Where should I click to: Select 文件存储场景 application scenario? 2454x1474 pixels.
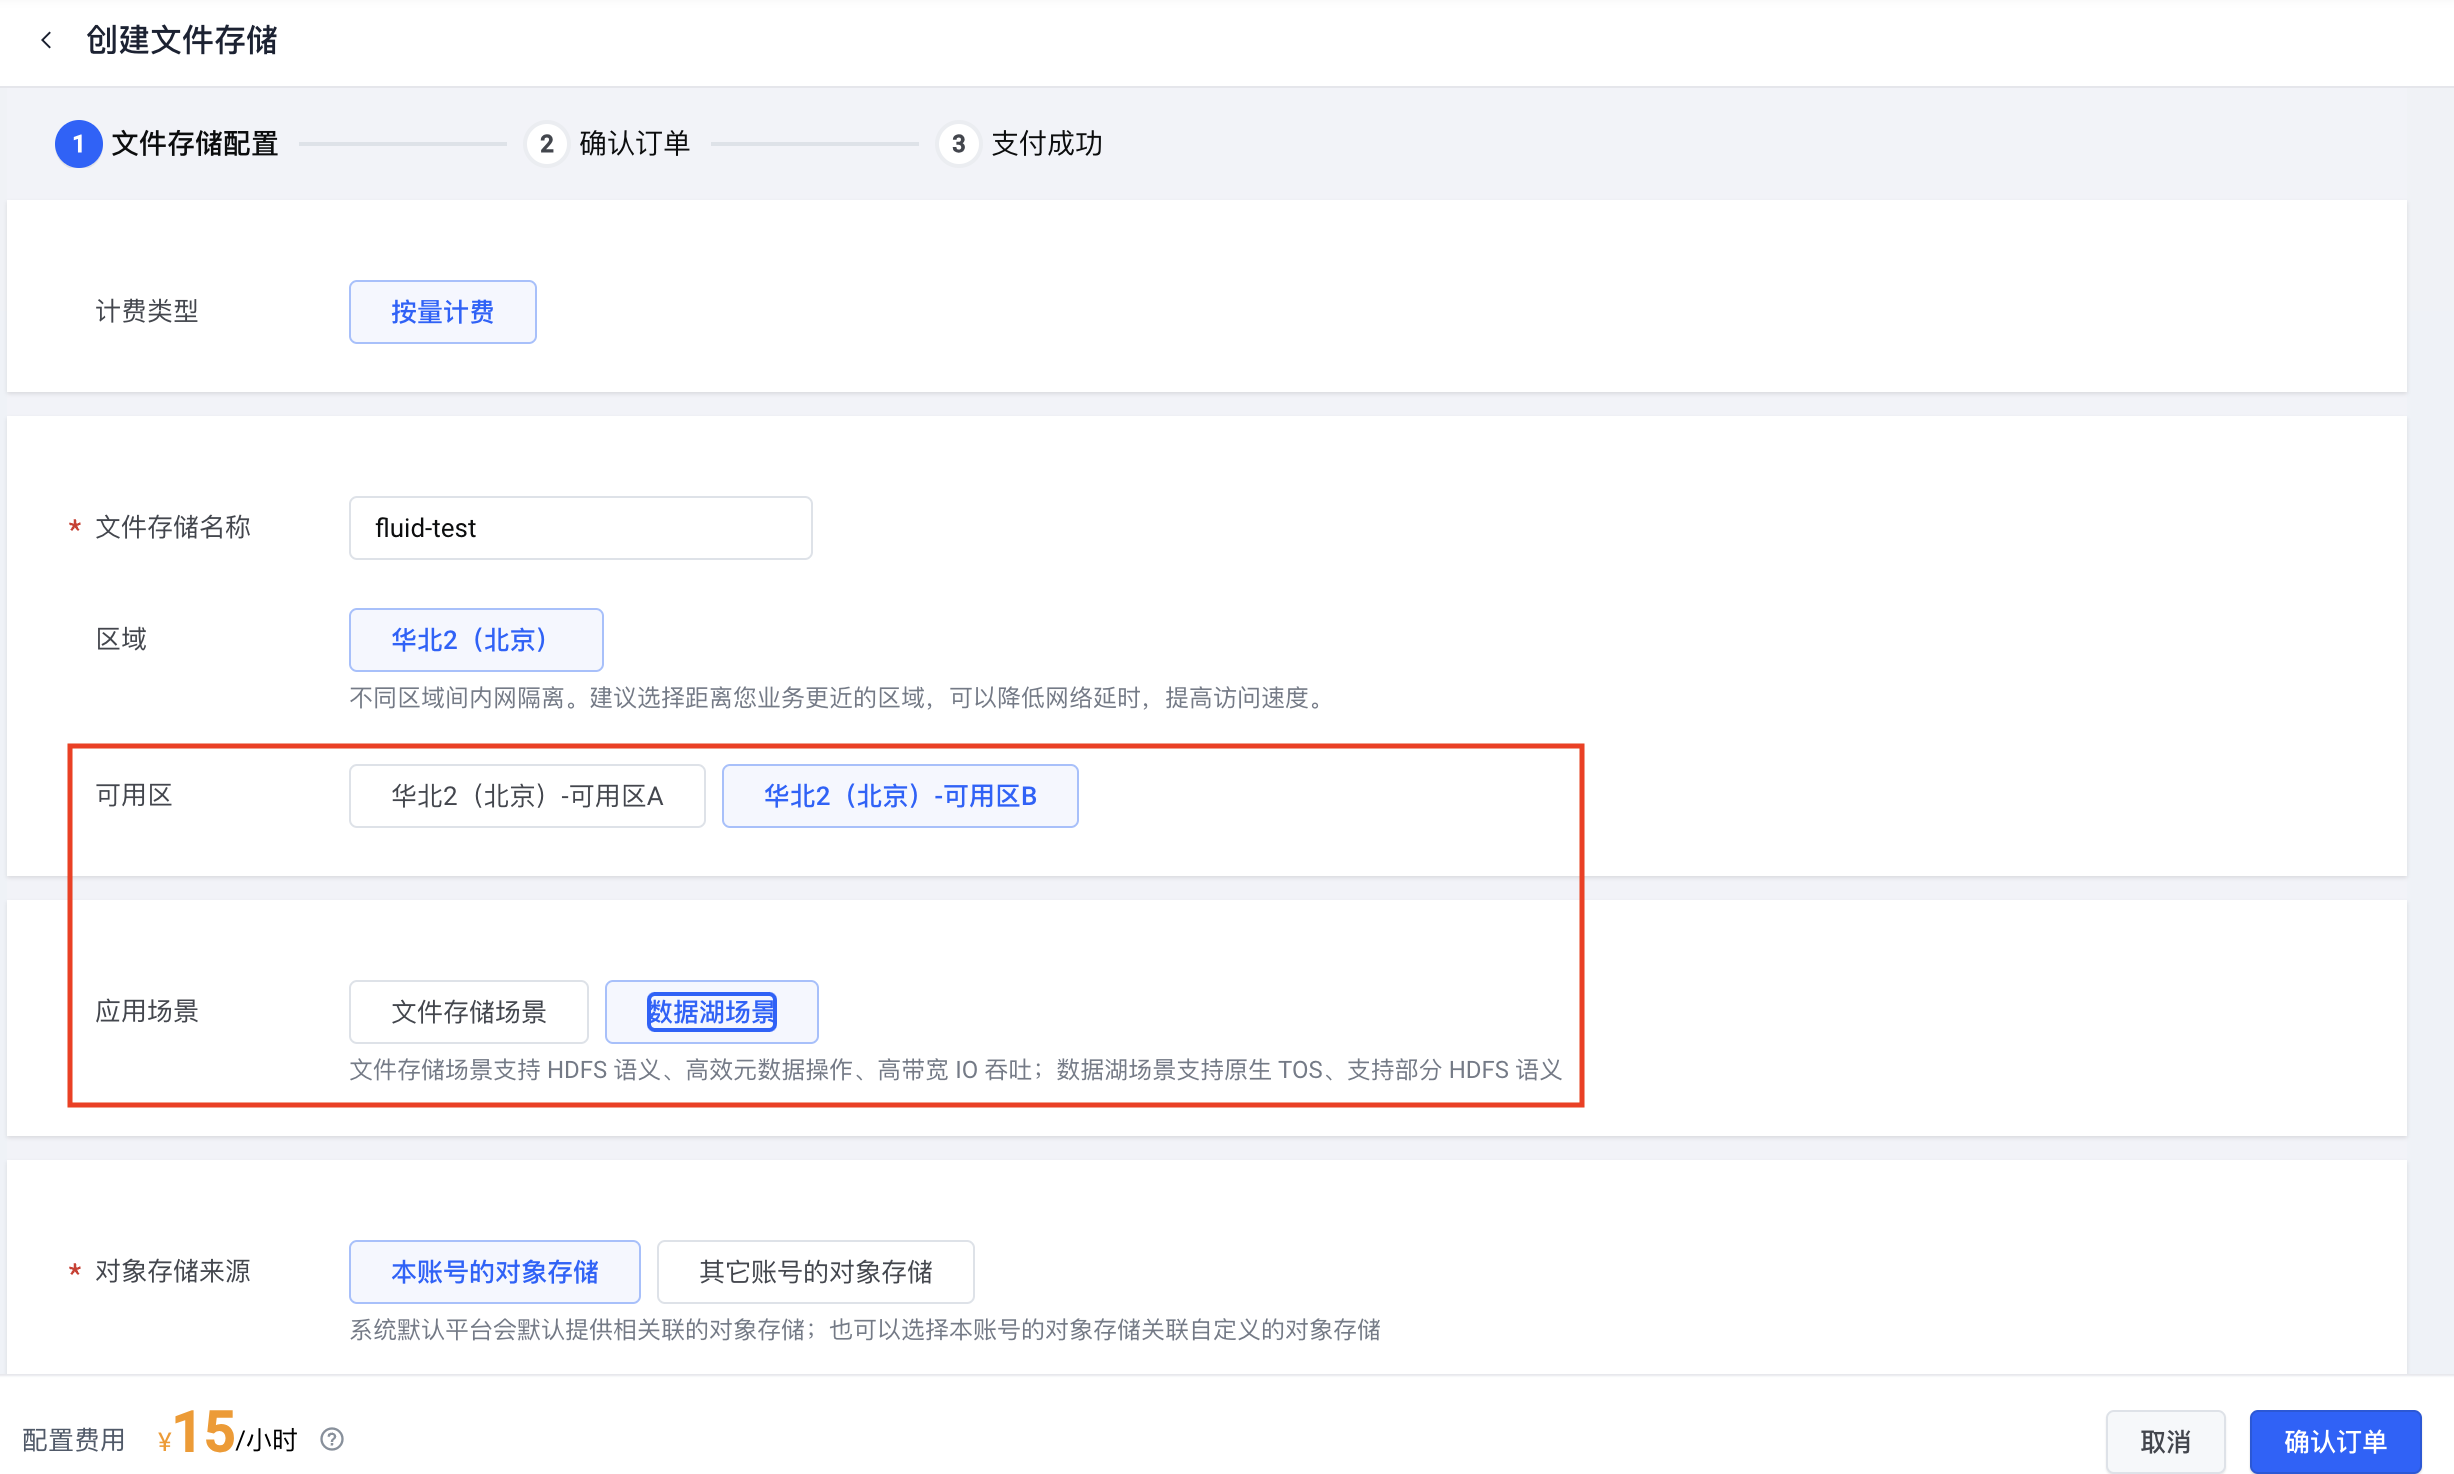[468, 1012]
